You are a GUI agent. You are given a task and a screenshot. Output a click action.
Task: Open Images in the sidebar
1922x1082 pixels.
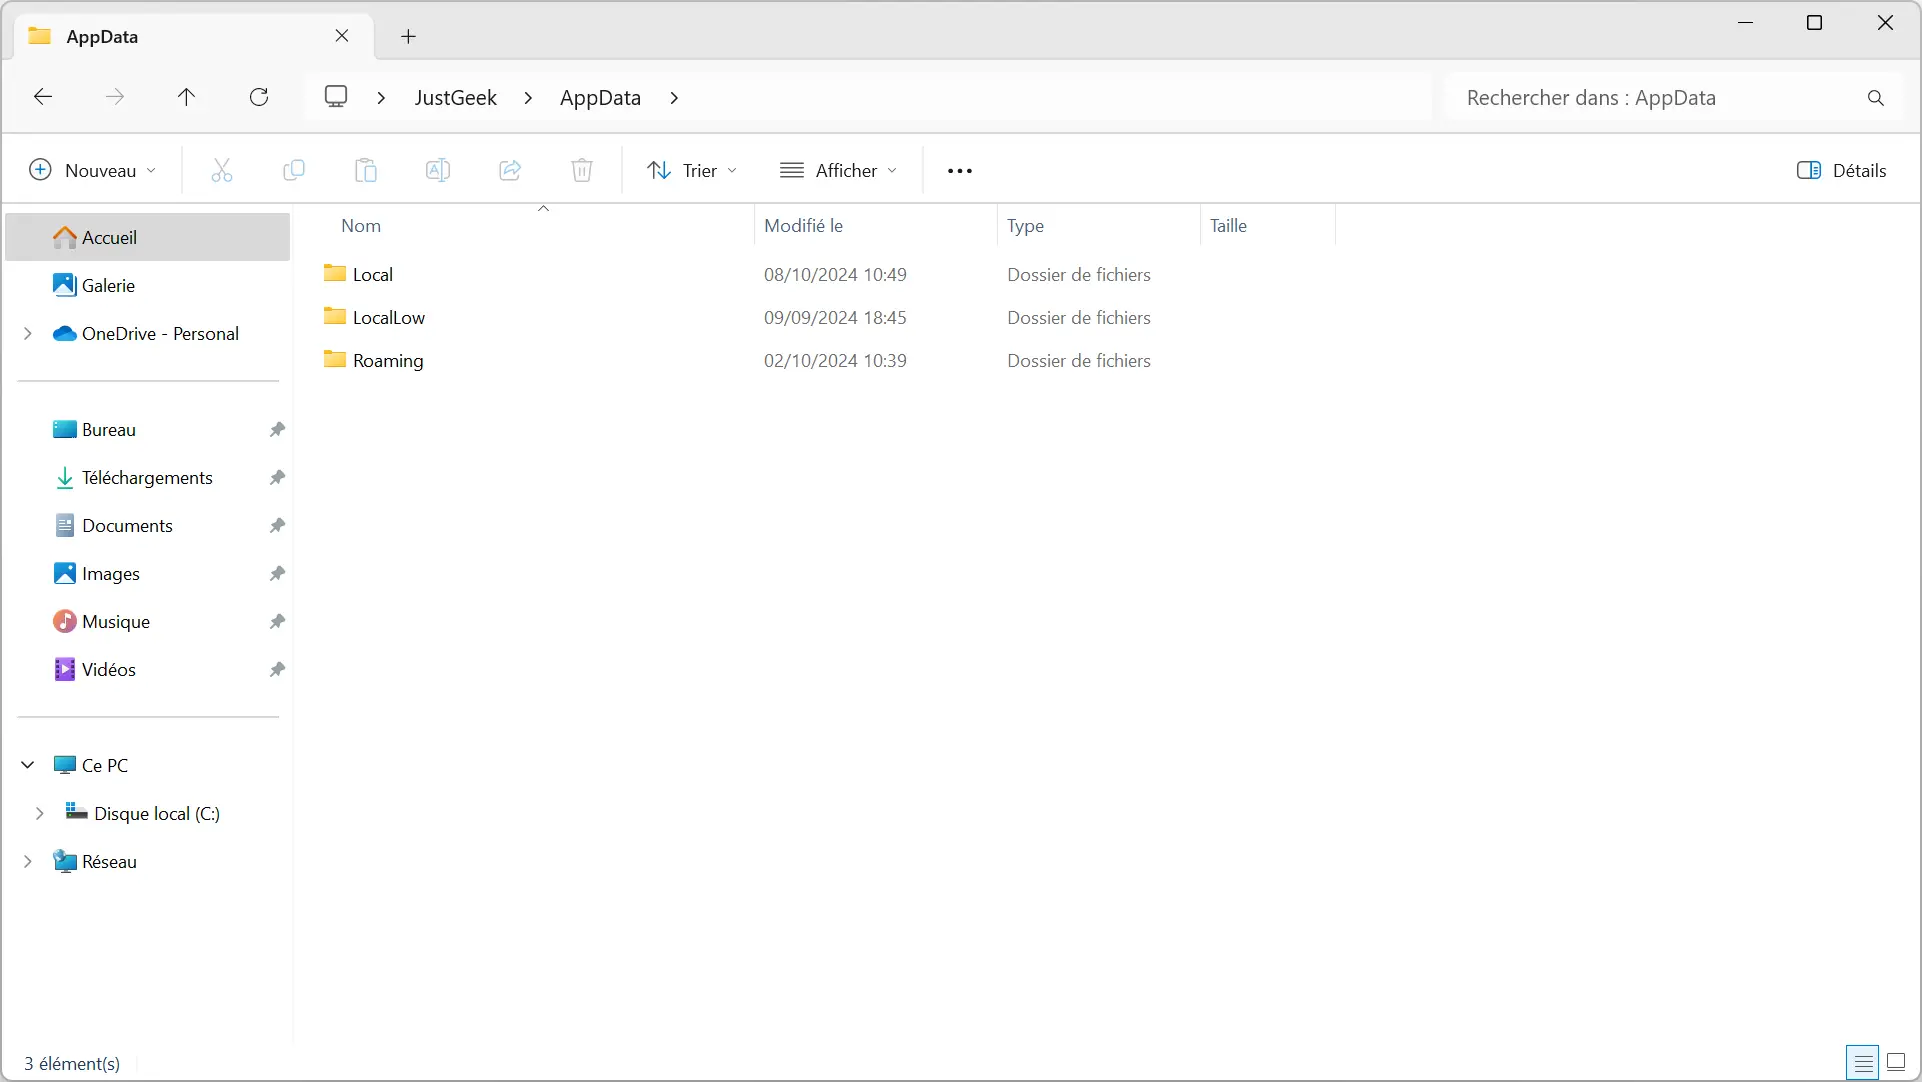[111, 574]
